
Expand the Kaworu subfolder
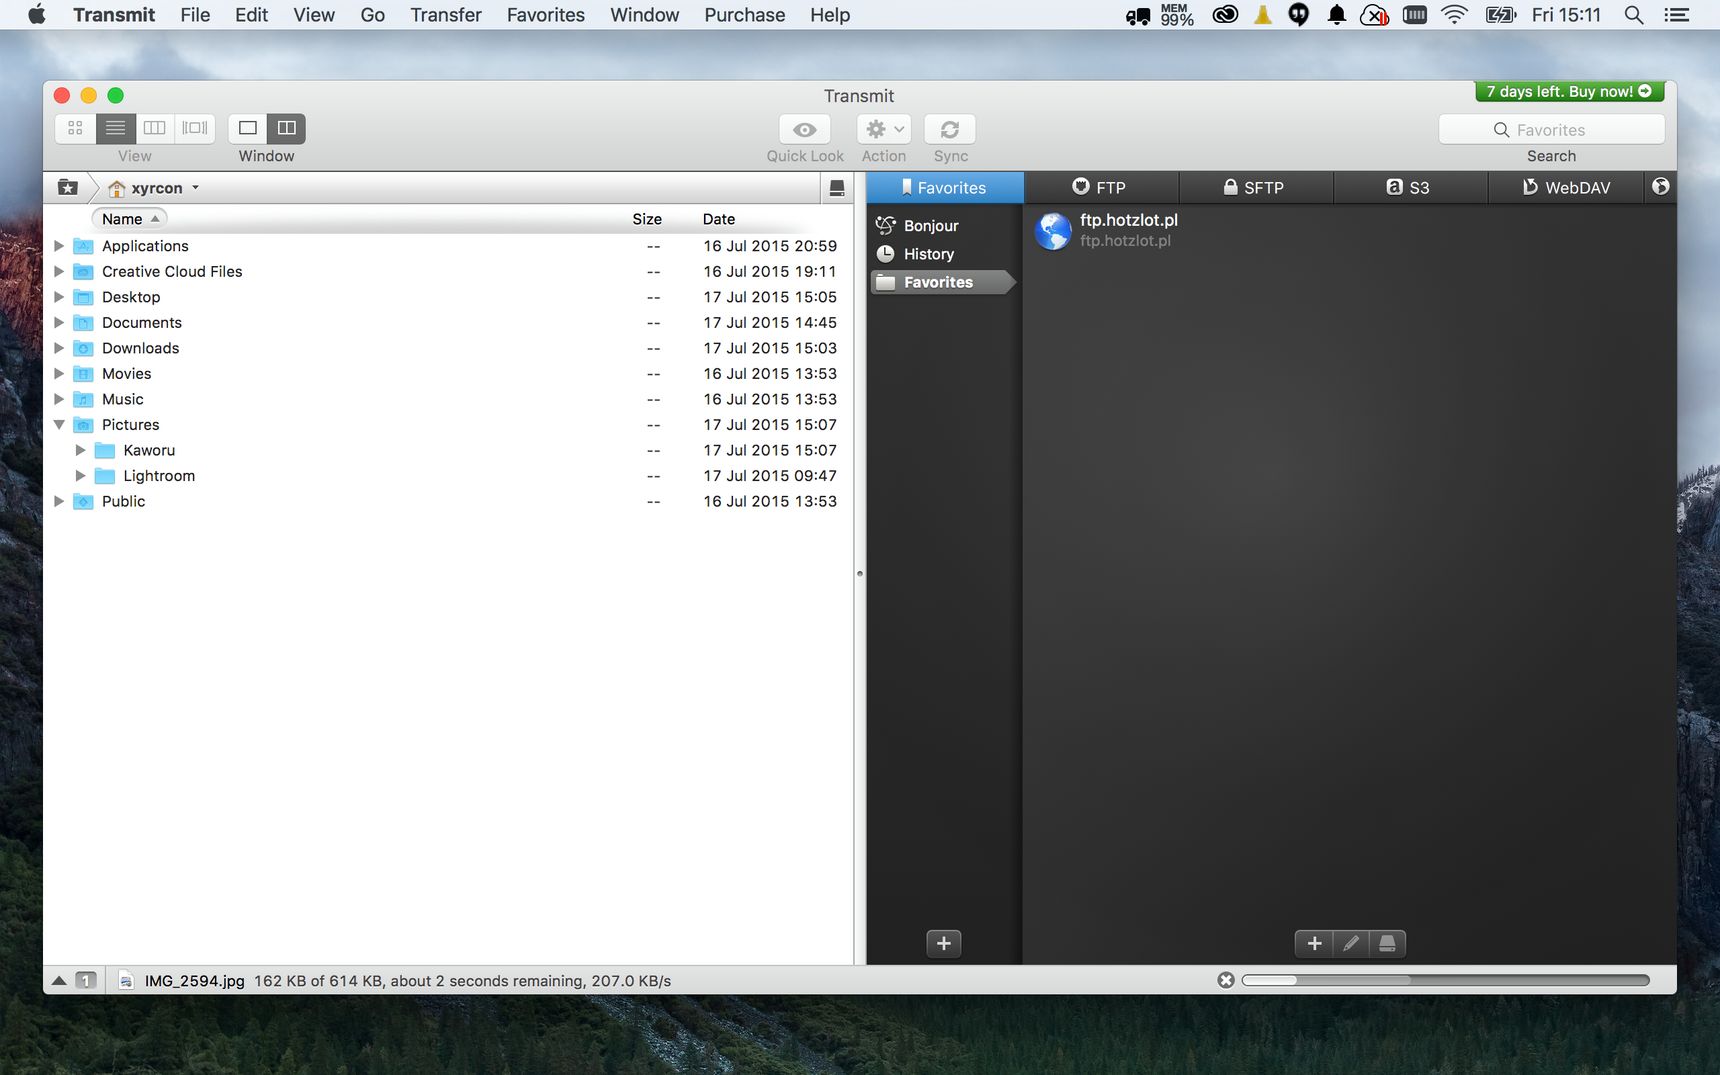(x=81, y=450)
